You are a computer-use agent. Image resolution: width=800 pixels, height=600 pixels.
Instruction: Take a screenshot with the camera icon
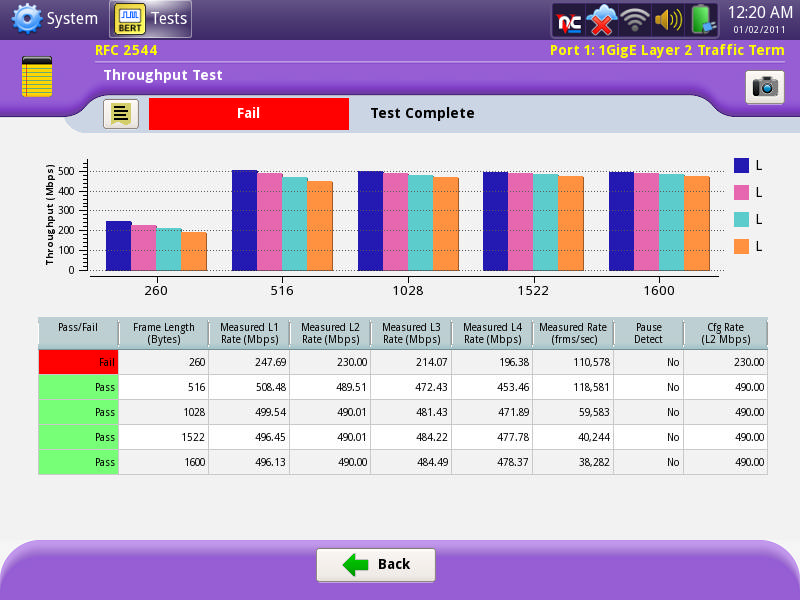point(765,87)
